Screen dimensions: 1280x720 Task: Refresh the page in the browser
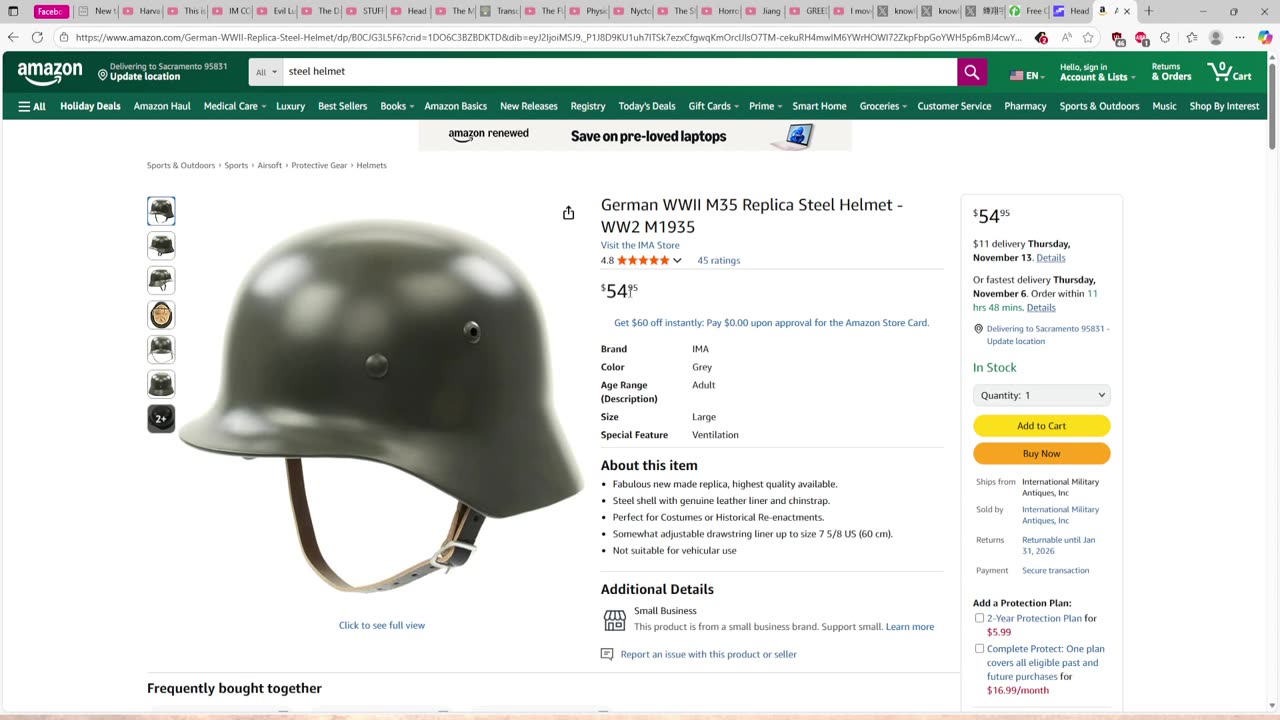[x=37, y=37]
